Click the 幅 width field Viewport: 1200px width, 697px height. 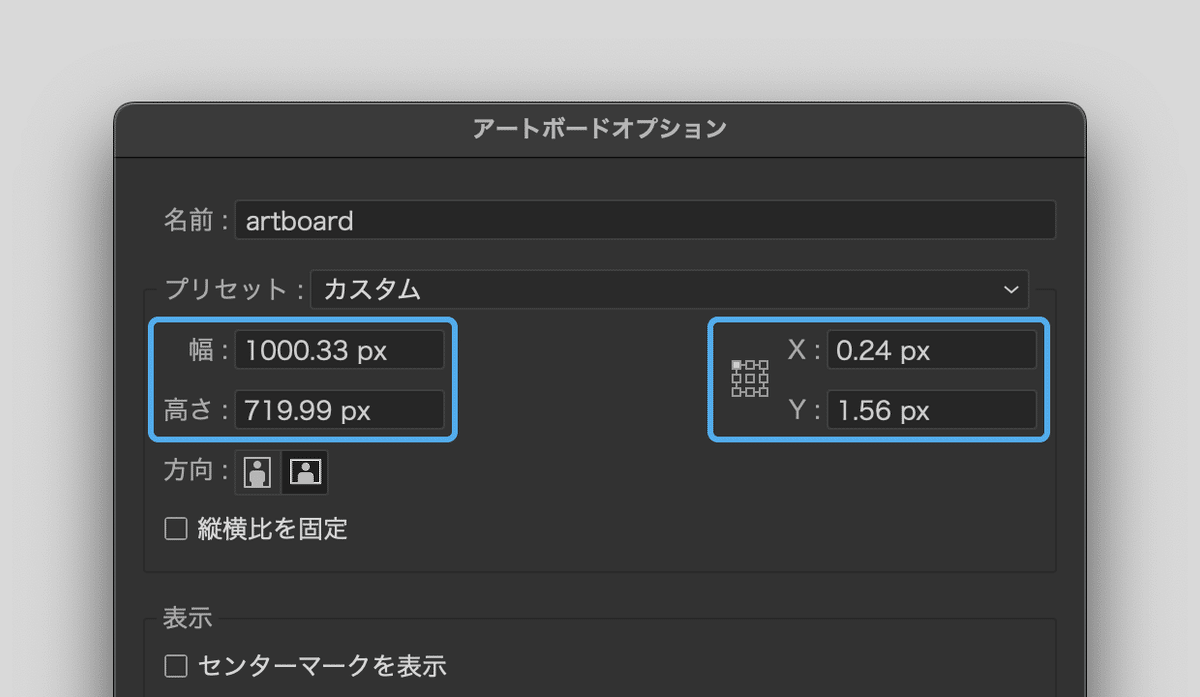tap(339, 350)
